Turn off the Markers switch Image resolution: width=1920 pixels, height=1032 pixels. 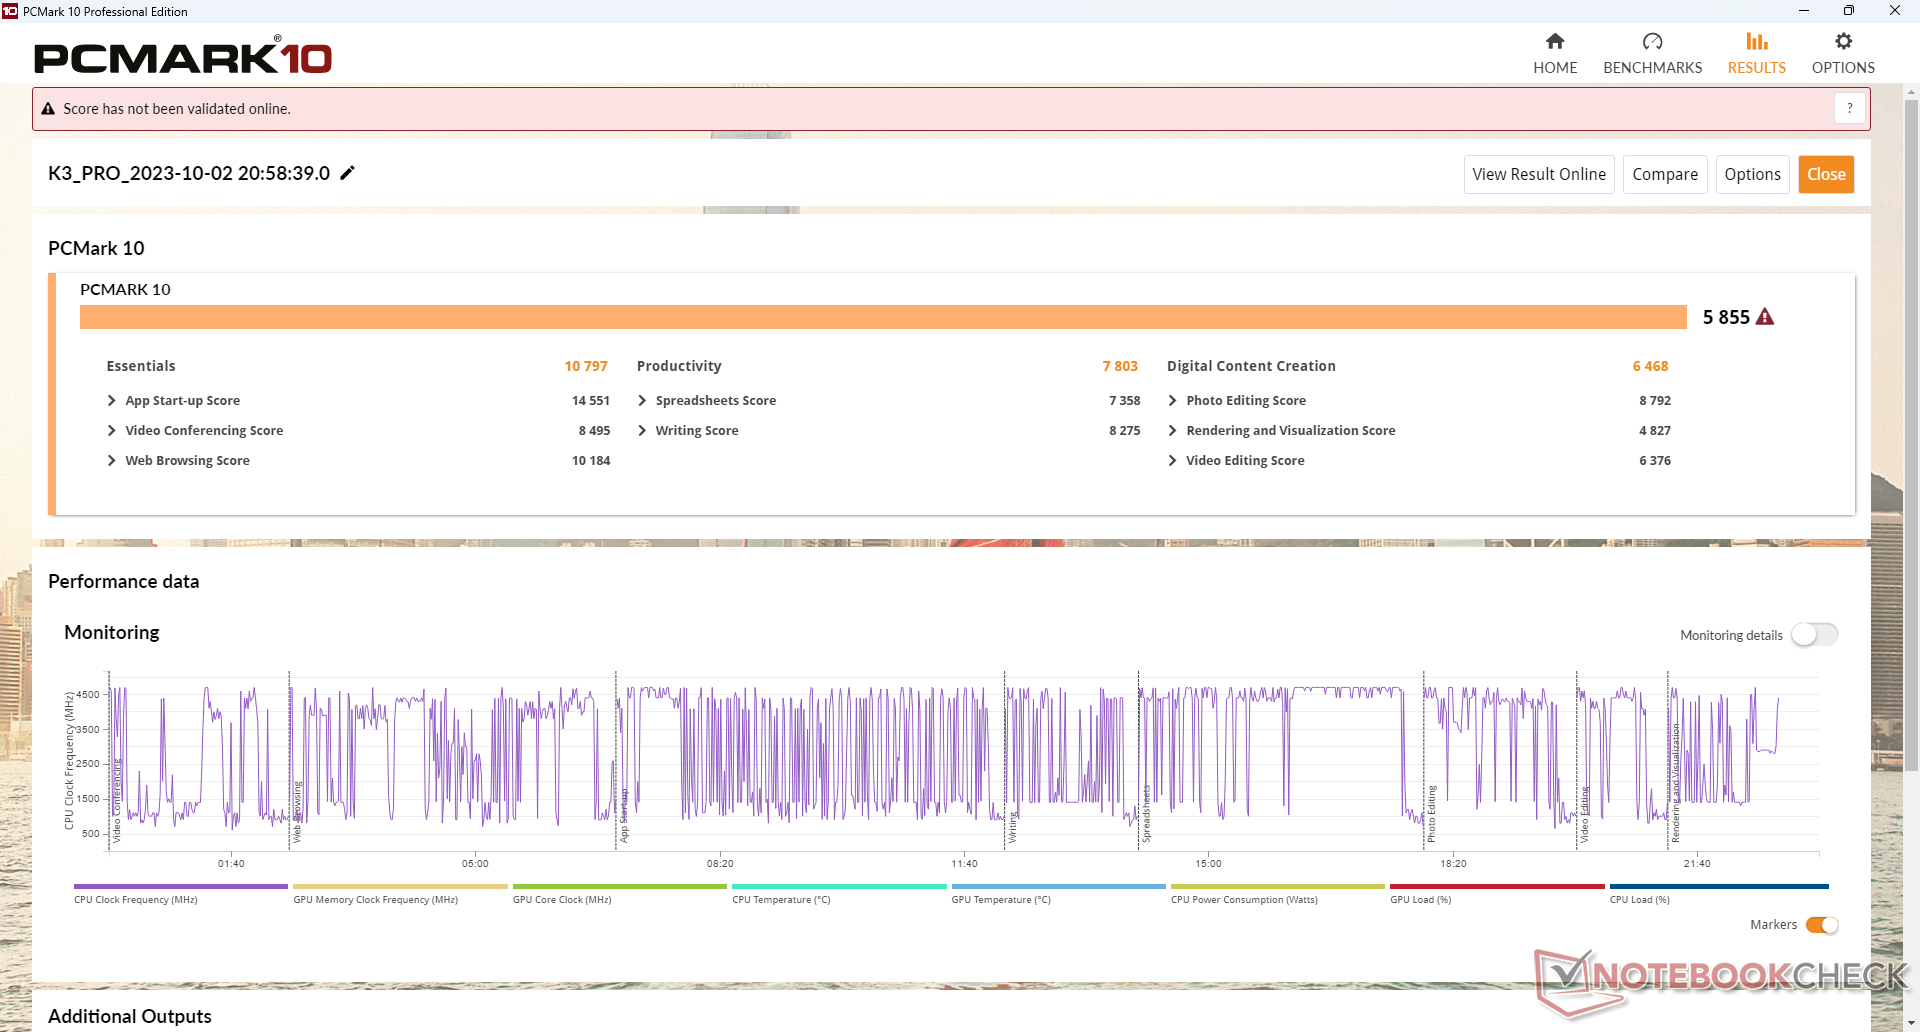[1822, 925]
